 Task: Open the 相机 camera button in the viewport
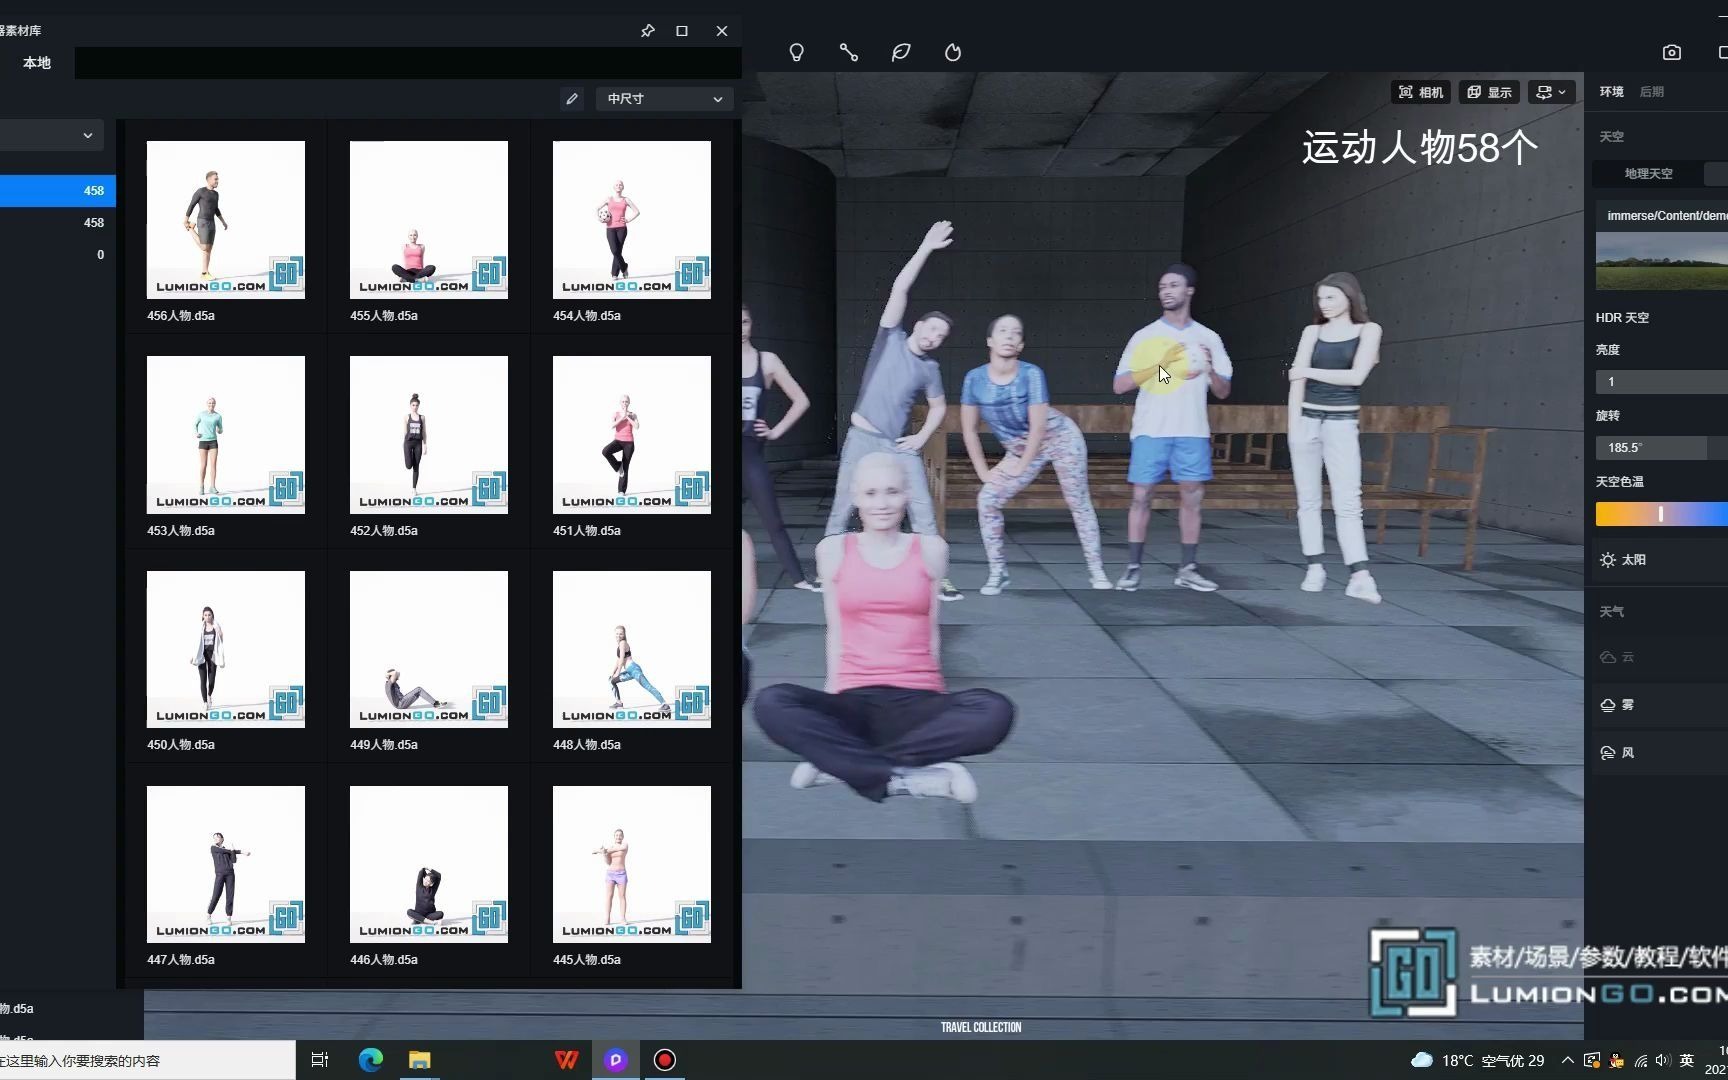click(1421, 92)
